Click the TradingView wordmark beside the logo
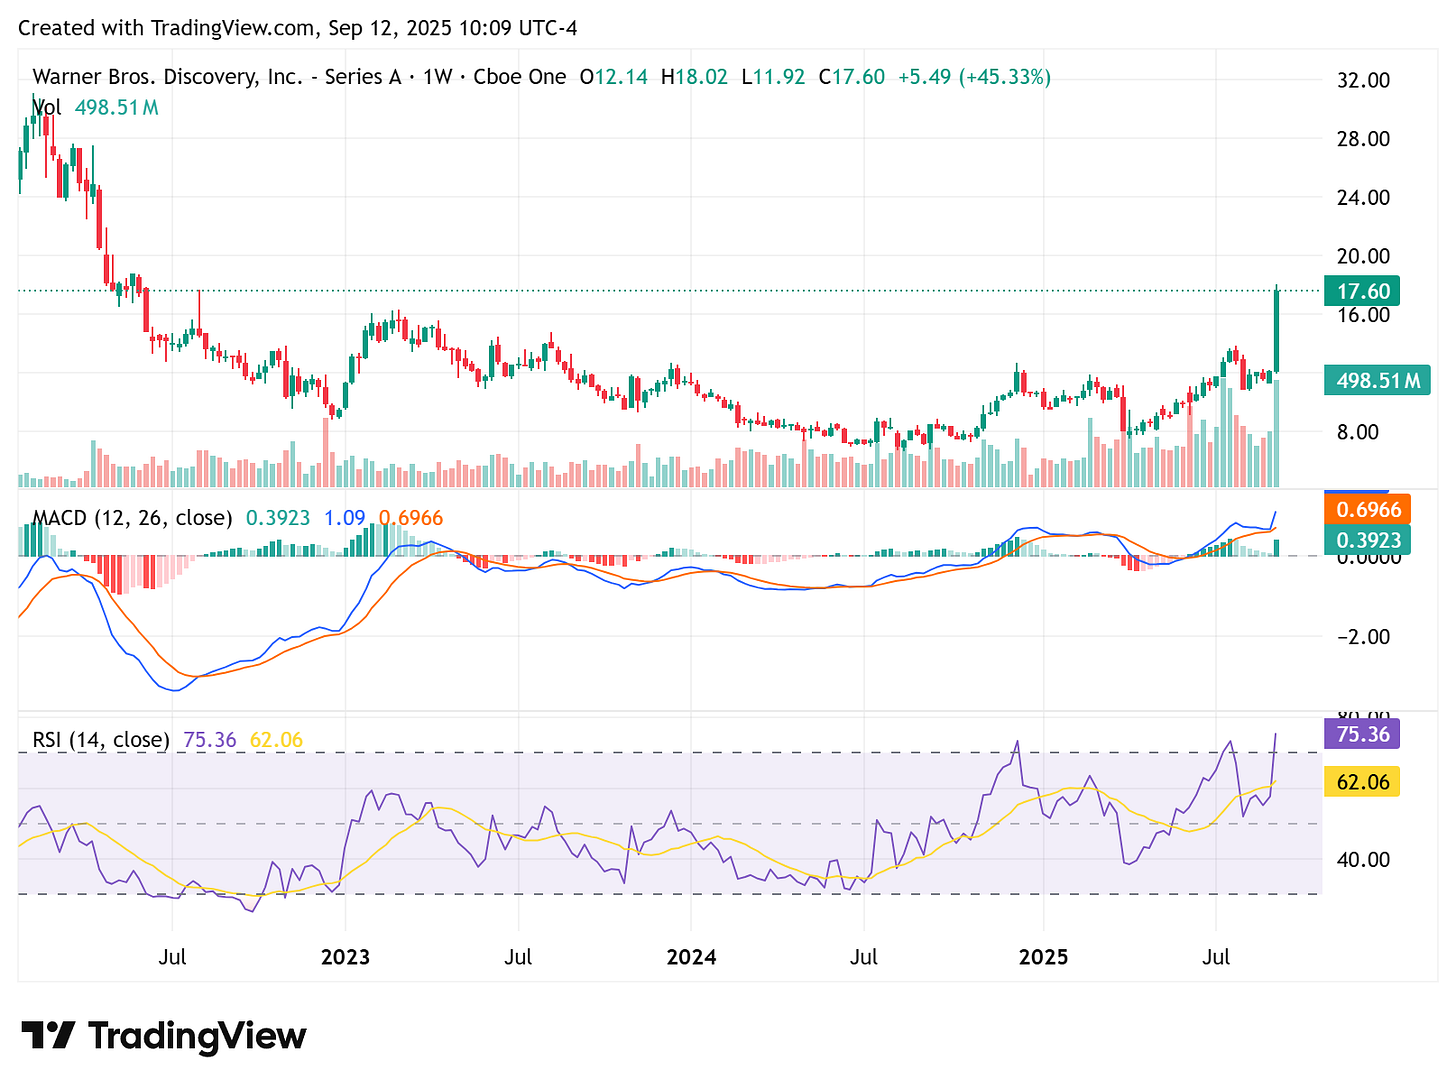1456x1090 pixels. pyautogui.click(x=197, y=1036)
